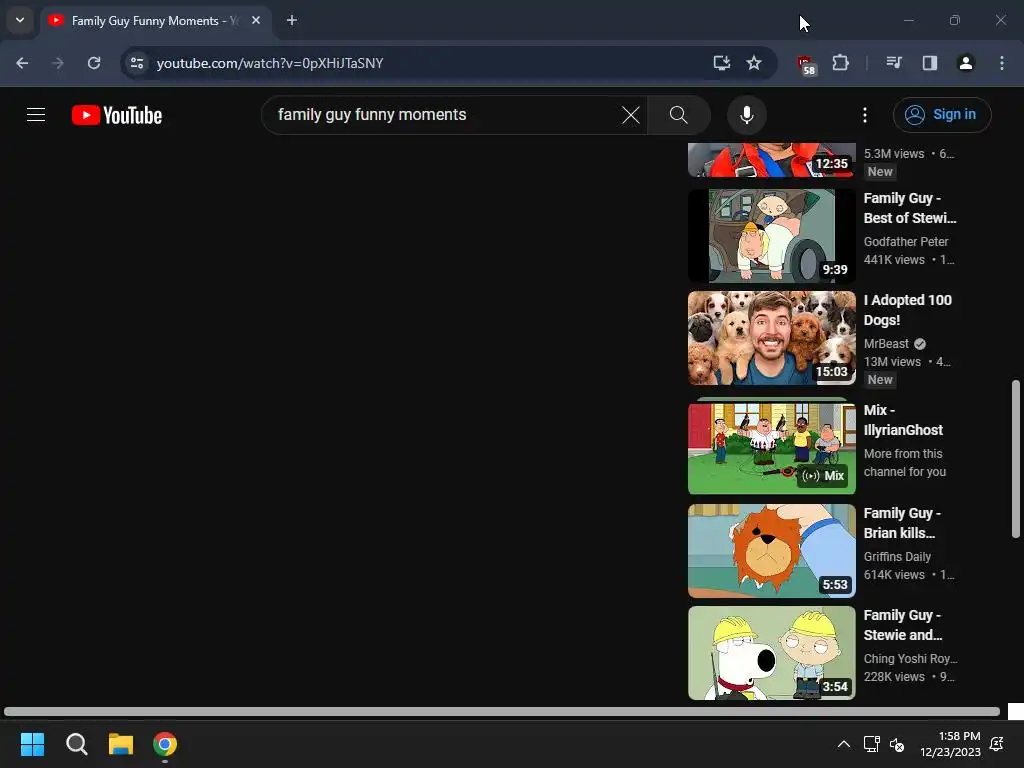The image size is (1024, 768).
Task: Open the YouTube guide hamburger menu
Action: pyautogui.click(x=36, y=115)
